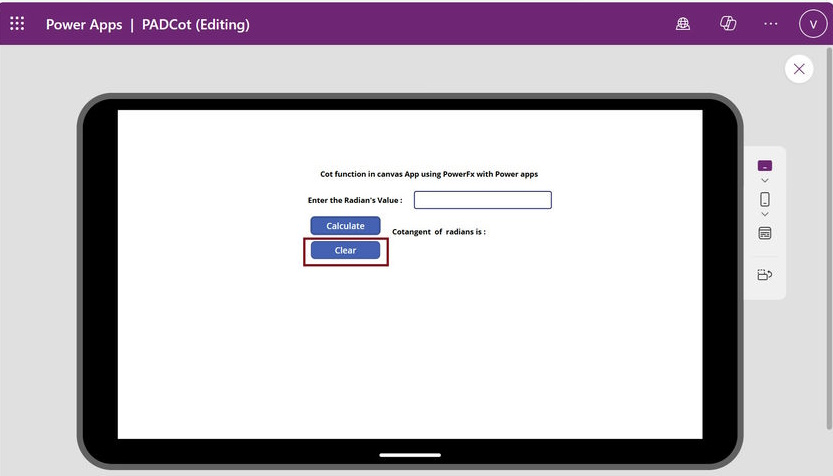This screenshot has width=833, height=476.
Task: Click the Clear button
Action: tap(345, 250)
